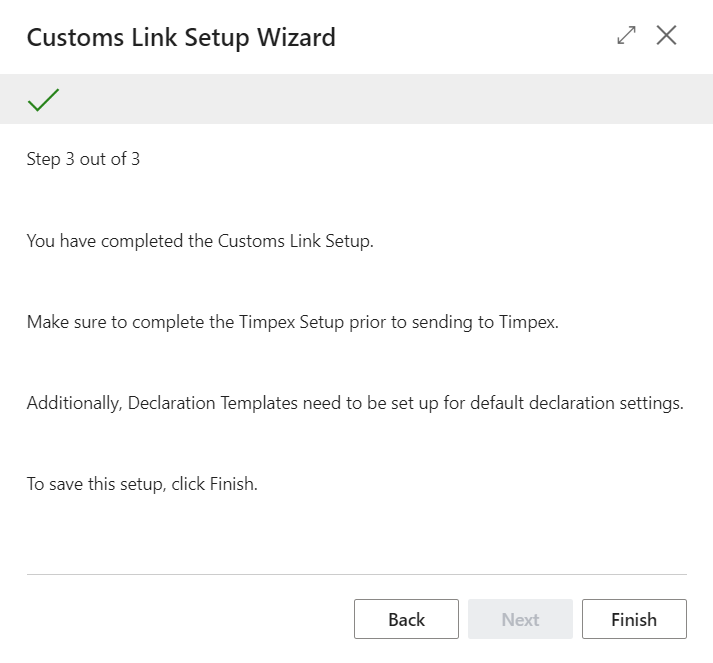Viewport: 713px width, 663px height.
Task: Click the 'You have completed' sentence
Action: [x=200, y=241]
